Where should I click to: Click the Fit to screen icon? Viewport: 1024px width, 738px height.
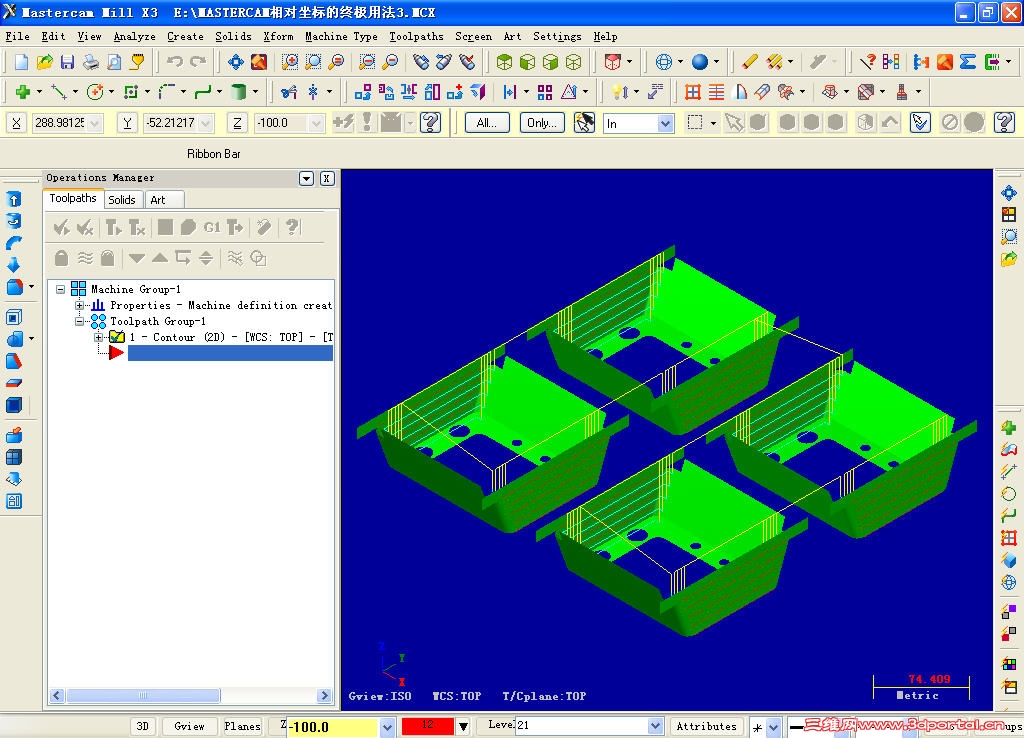(236, 62)
